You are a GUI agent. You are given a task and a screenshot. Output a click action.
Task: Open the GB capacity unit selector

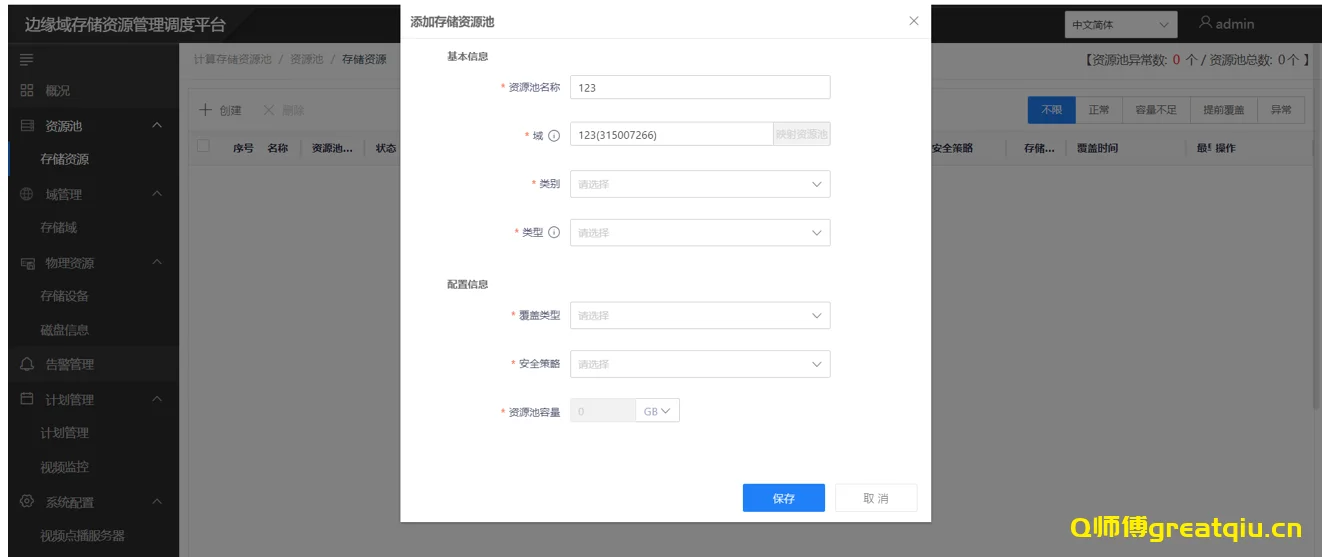(x=658, y=411)
